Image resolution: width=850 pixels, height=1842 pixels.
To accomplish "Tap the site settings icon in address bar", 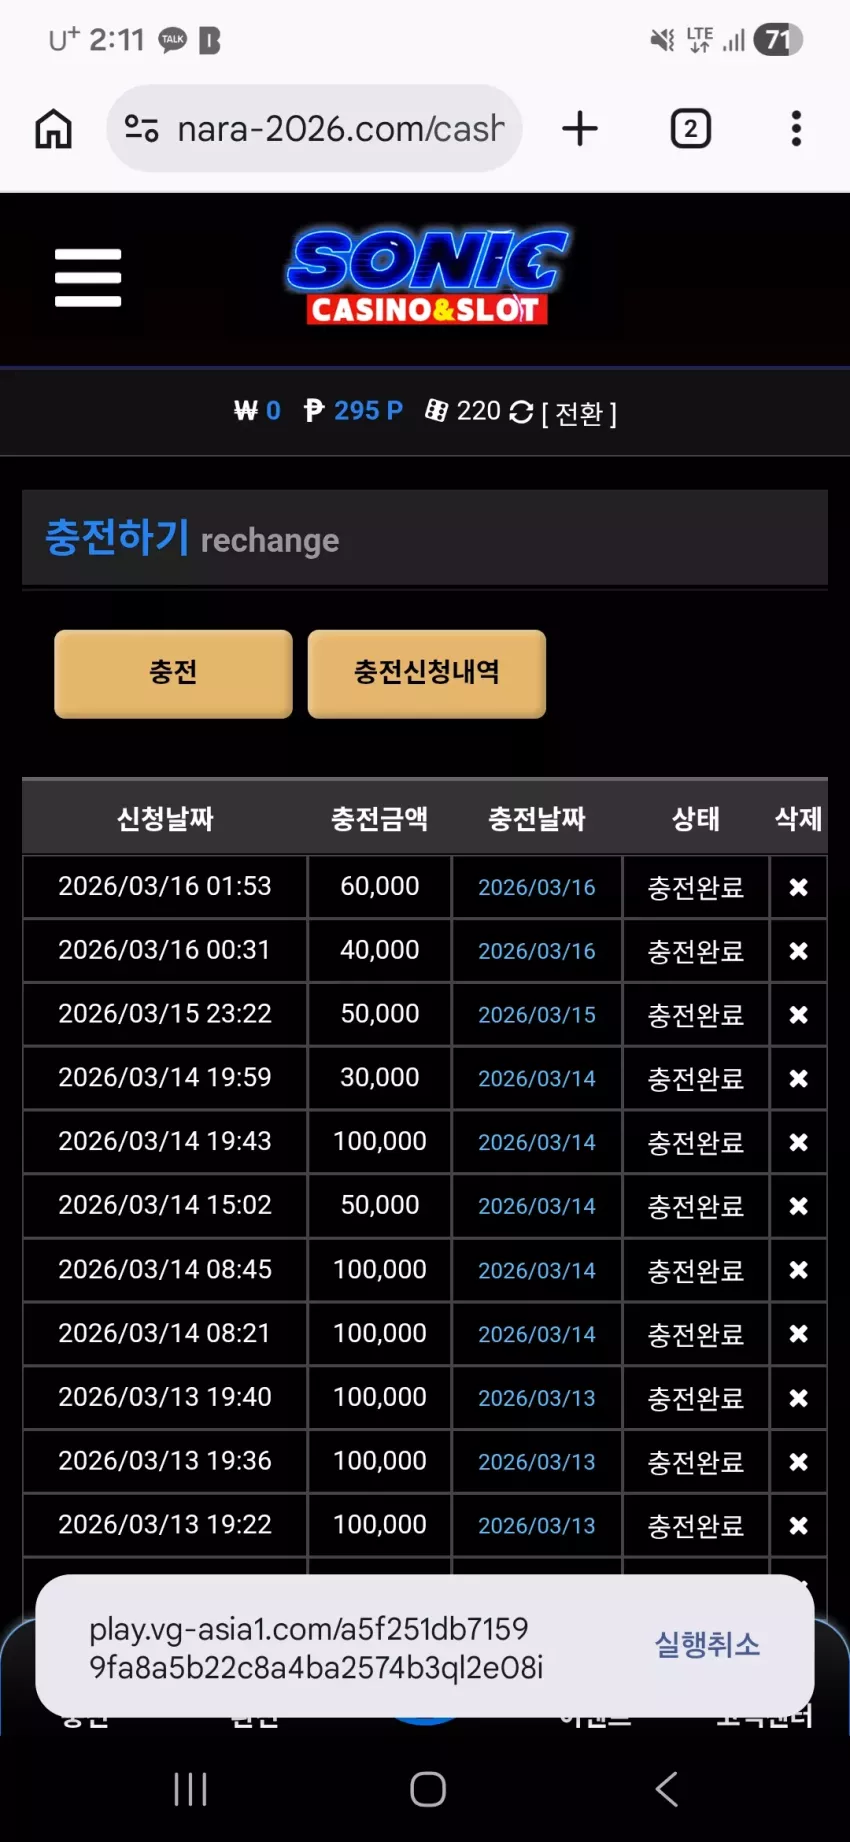I will click(141, 129).
